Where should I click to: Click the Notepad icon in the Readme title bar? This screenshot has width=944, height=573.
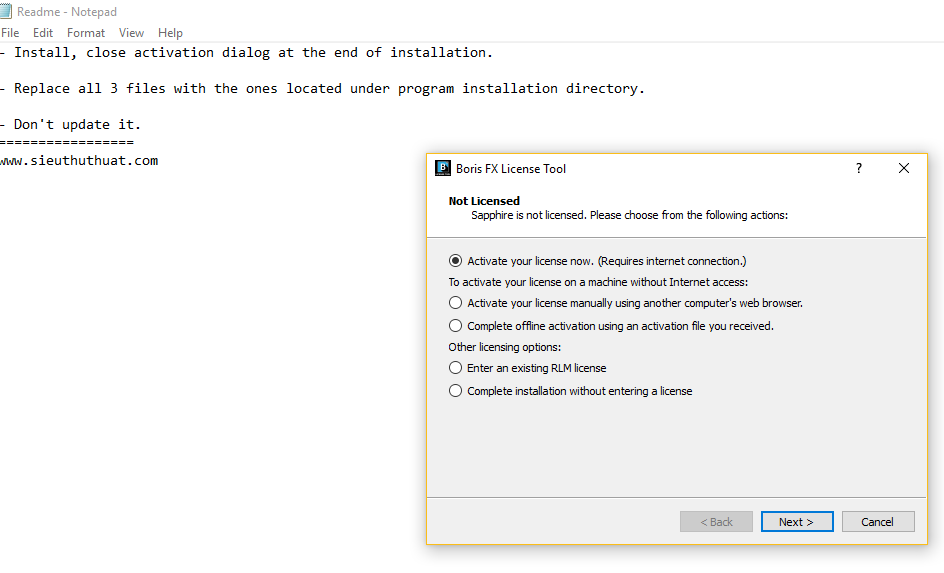(x=5, y=11)
